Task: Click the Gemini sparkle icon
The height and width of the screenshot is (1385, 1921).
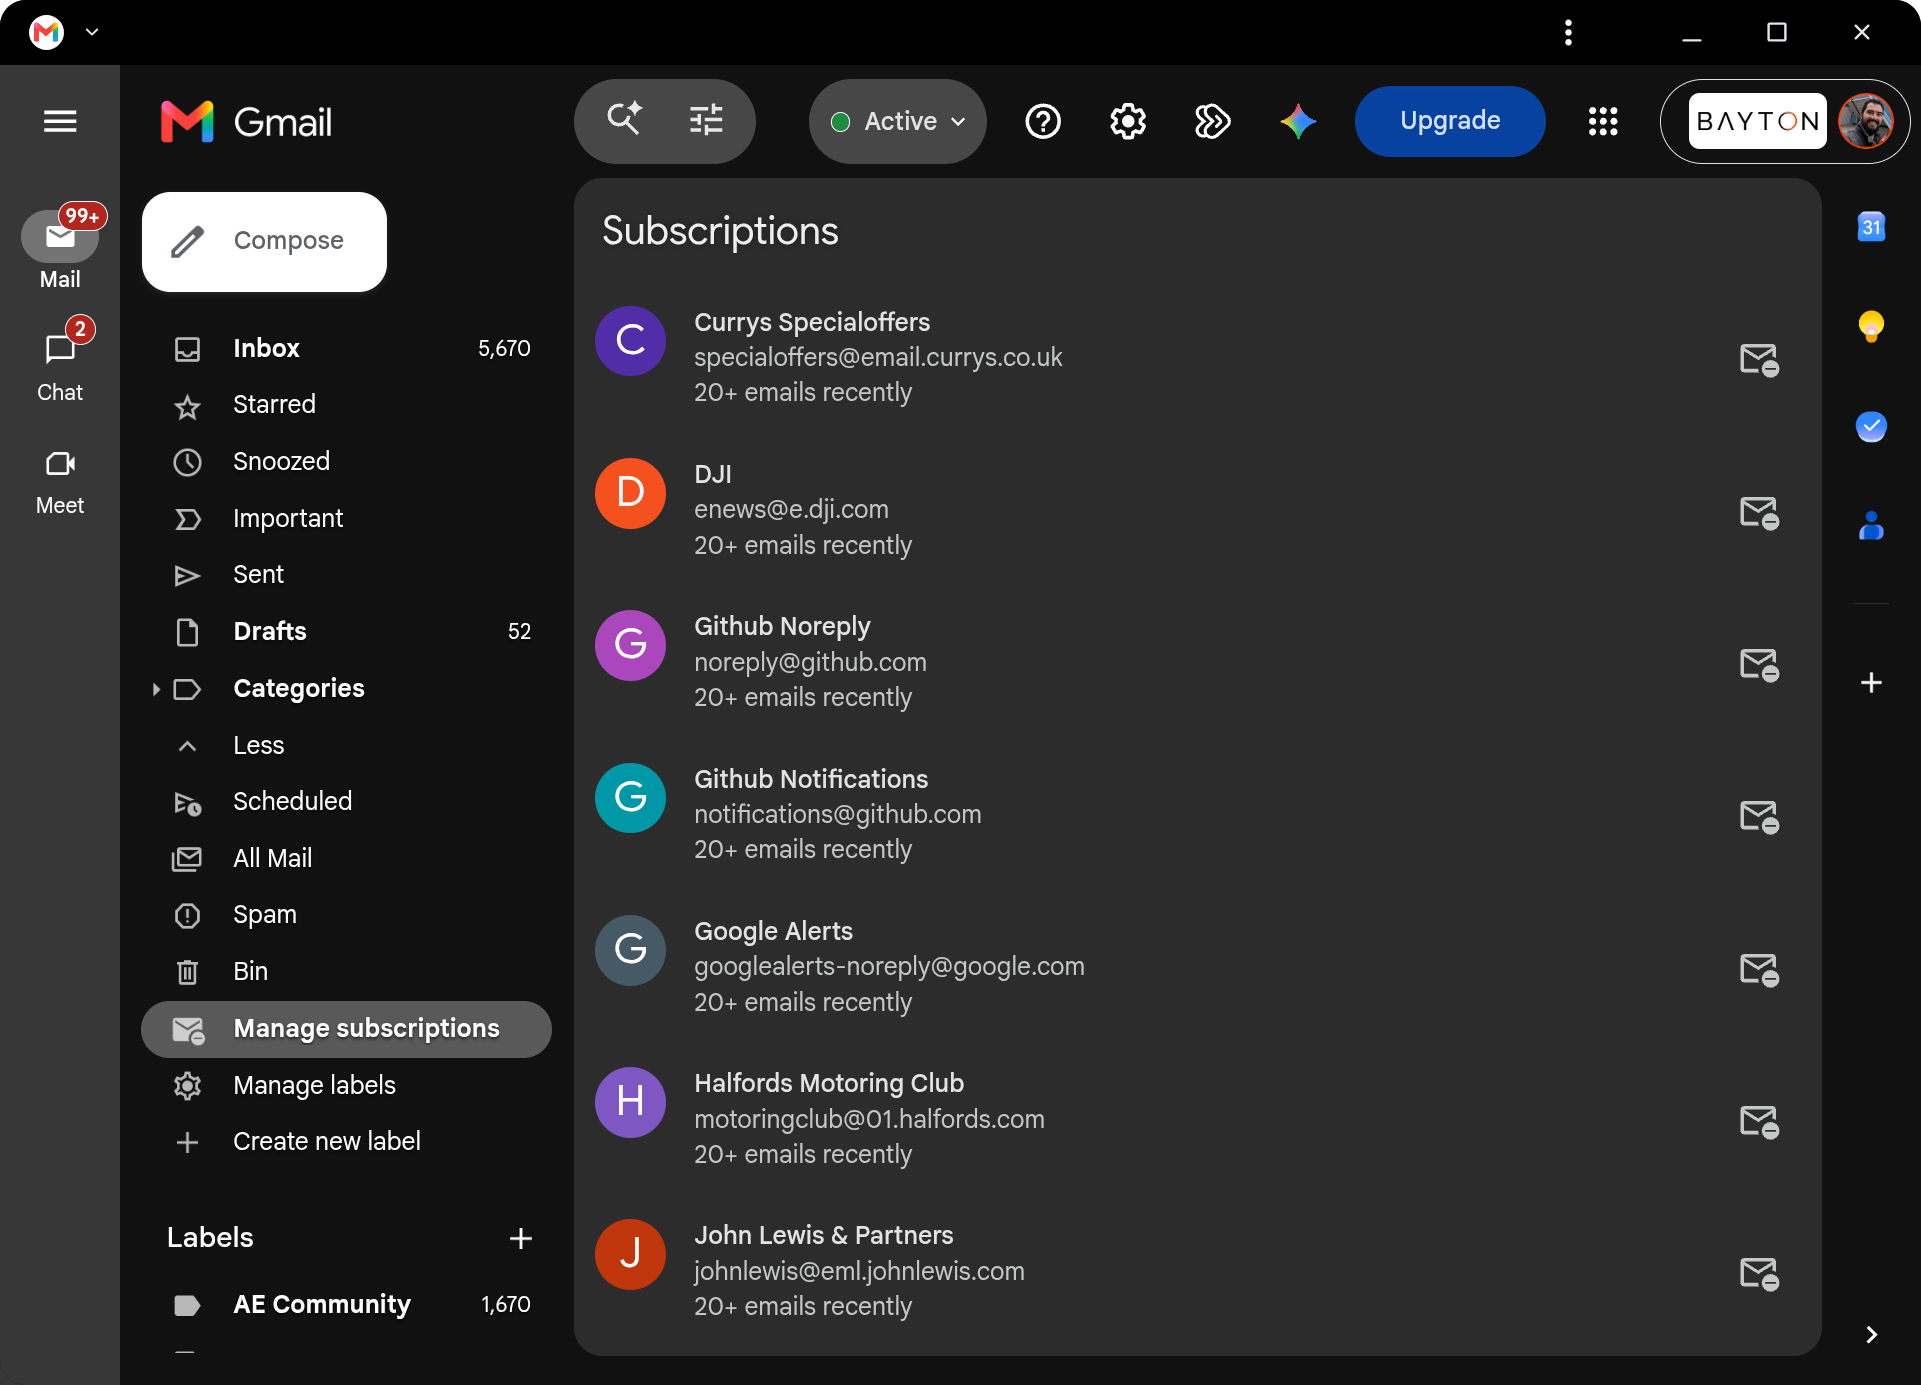Action: click(1298, 121)
